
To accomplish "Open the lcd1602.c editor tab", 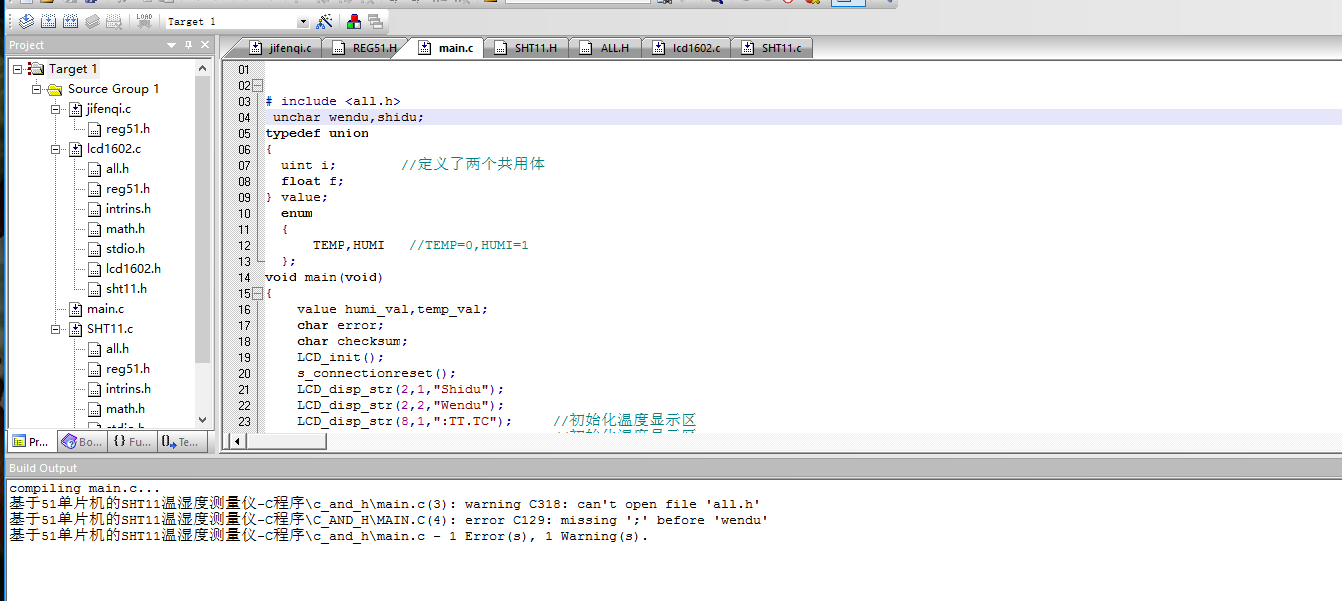I will [x=686, y=48].
